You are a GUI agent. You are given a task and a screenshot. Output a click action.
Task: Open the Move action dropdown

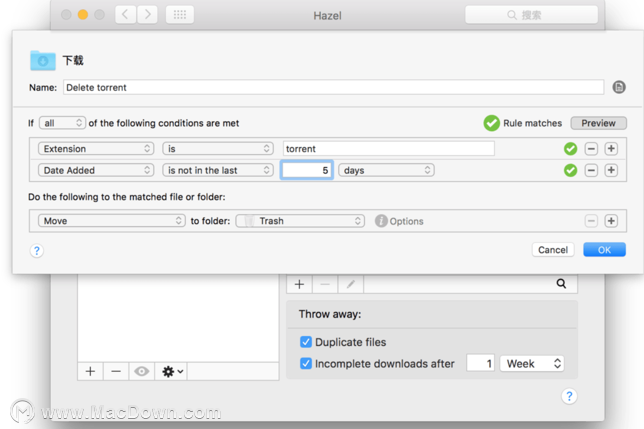pyautogui.click(x=111, y=221)
